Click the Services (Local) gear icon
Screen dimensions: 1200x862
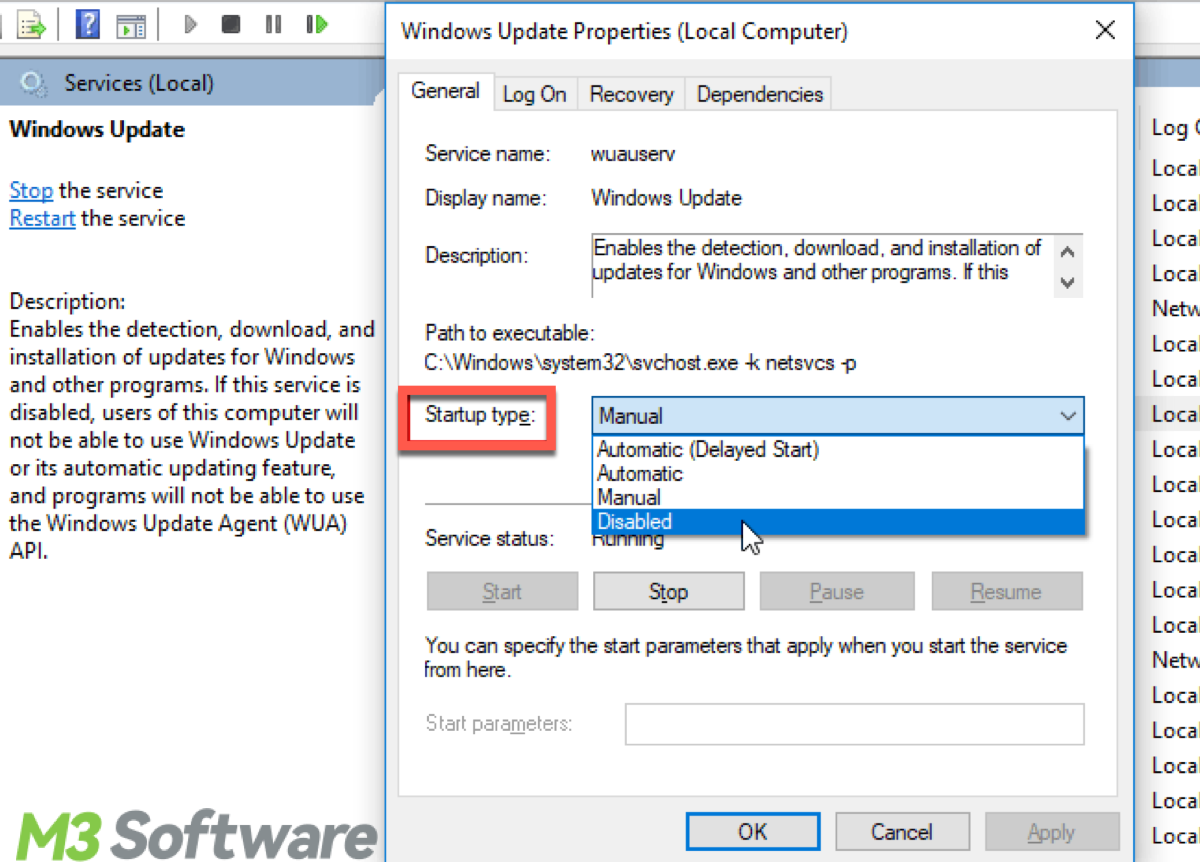click(x=35, y=83)
